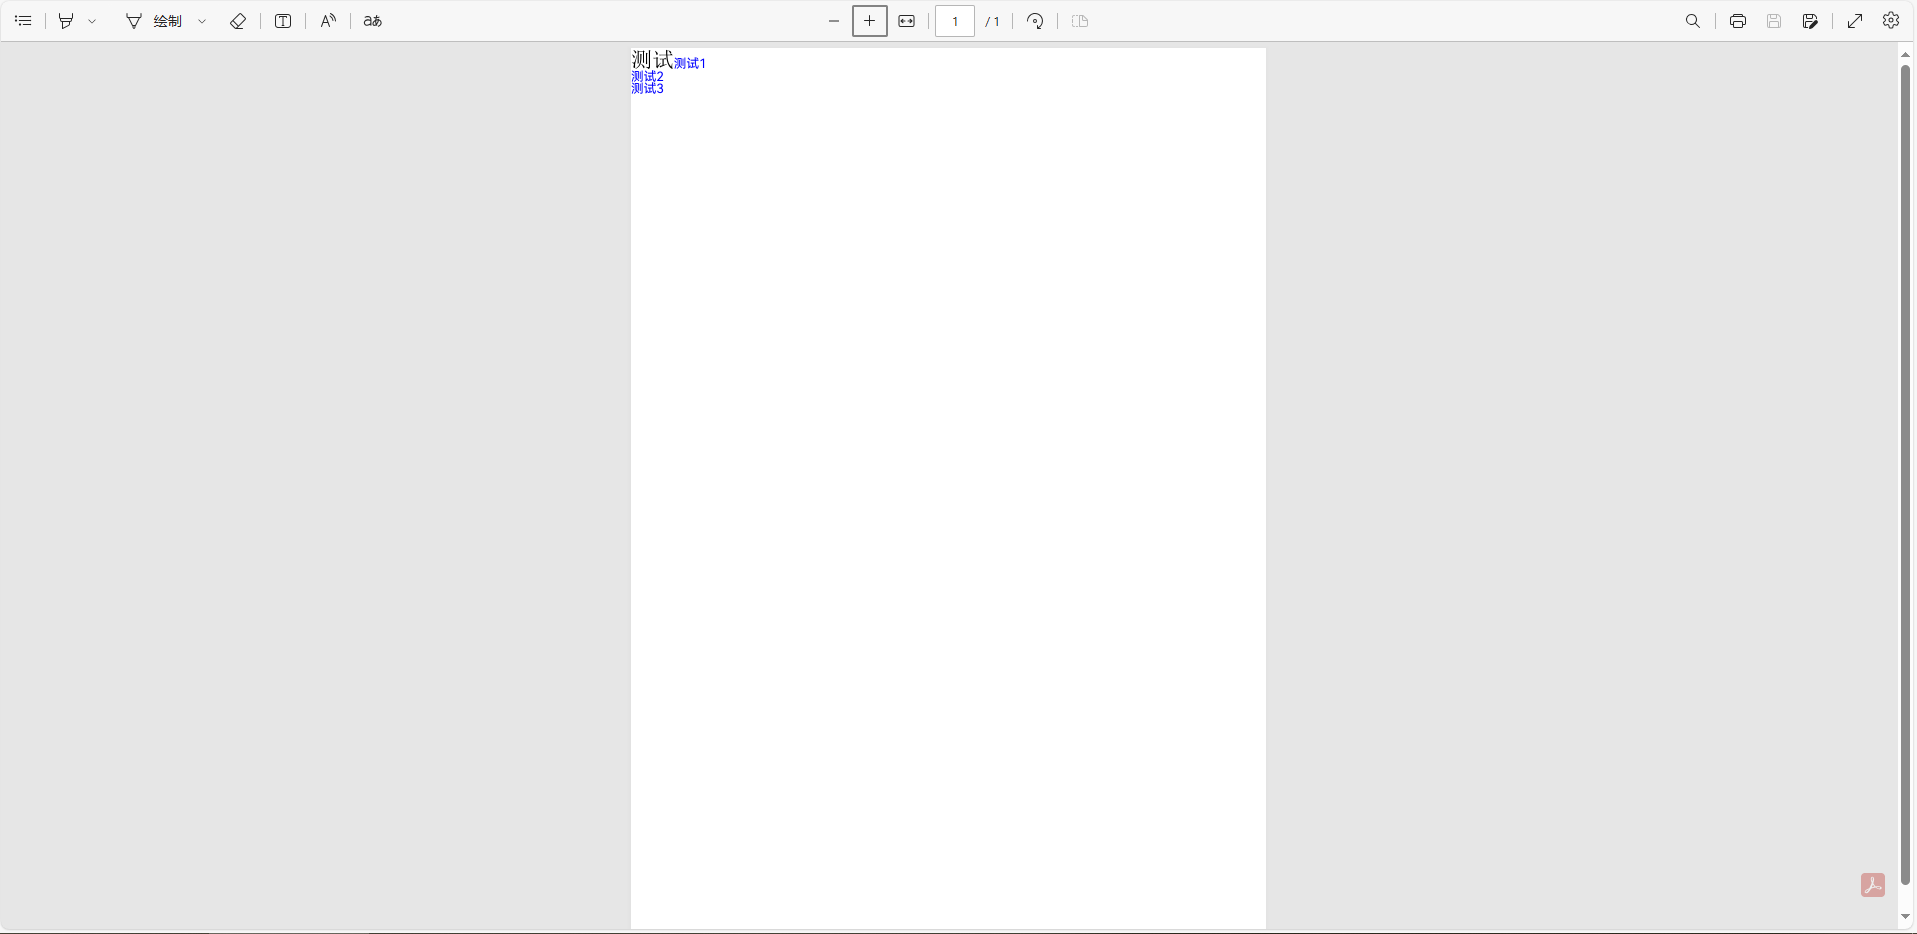The image size is (1917, 934).
Task: Enter full screen mode
Action: 1855,21
